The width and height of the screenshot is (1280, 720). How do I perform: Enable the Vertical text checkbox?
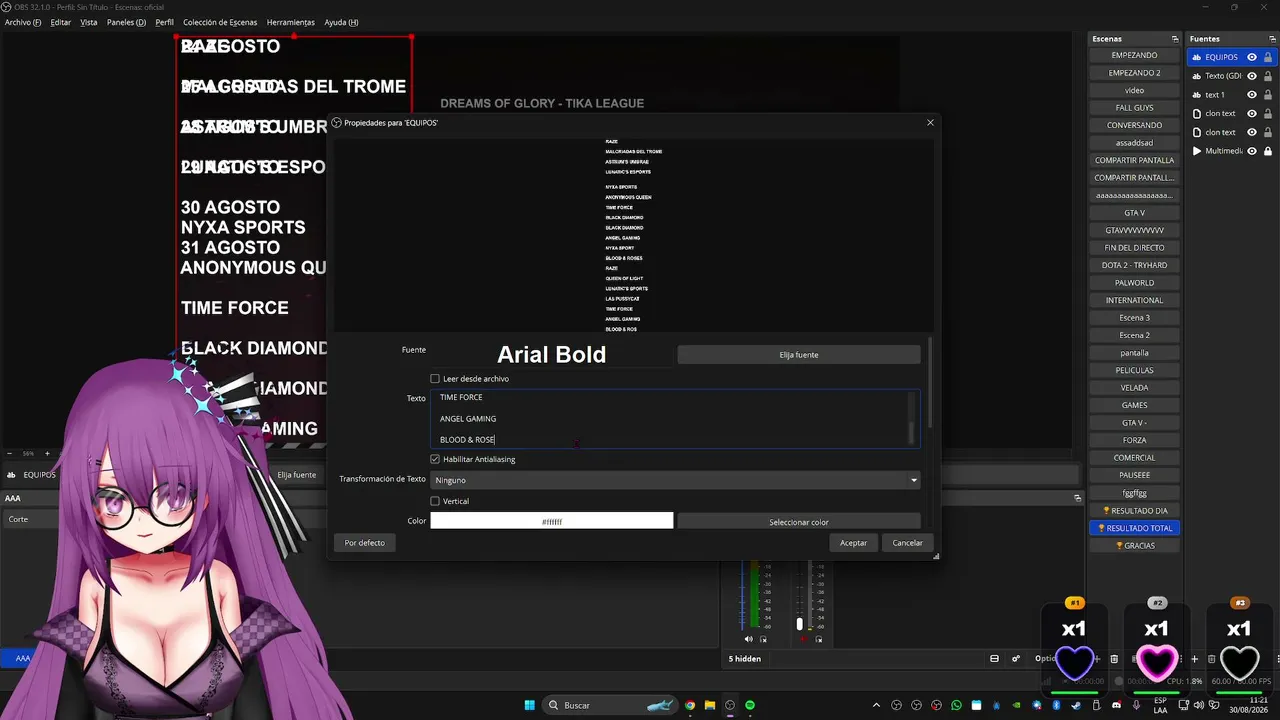click(435, 501)
